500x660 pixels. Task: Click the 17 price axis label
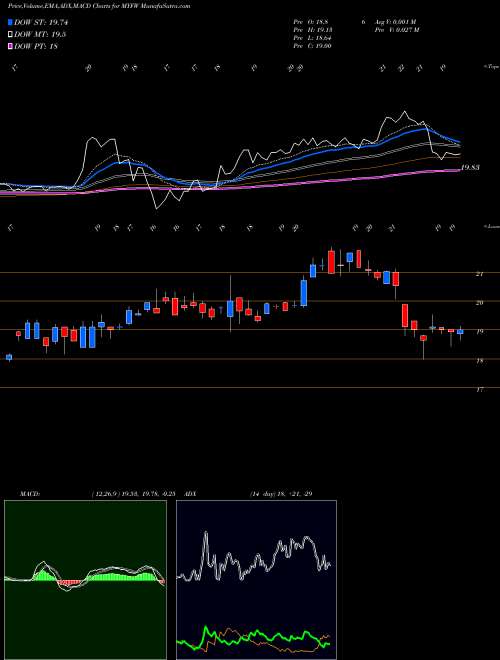tap(479, 390)
